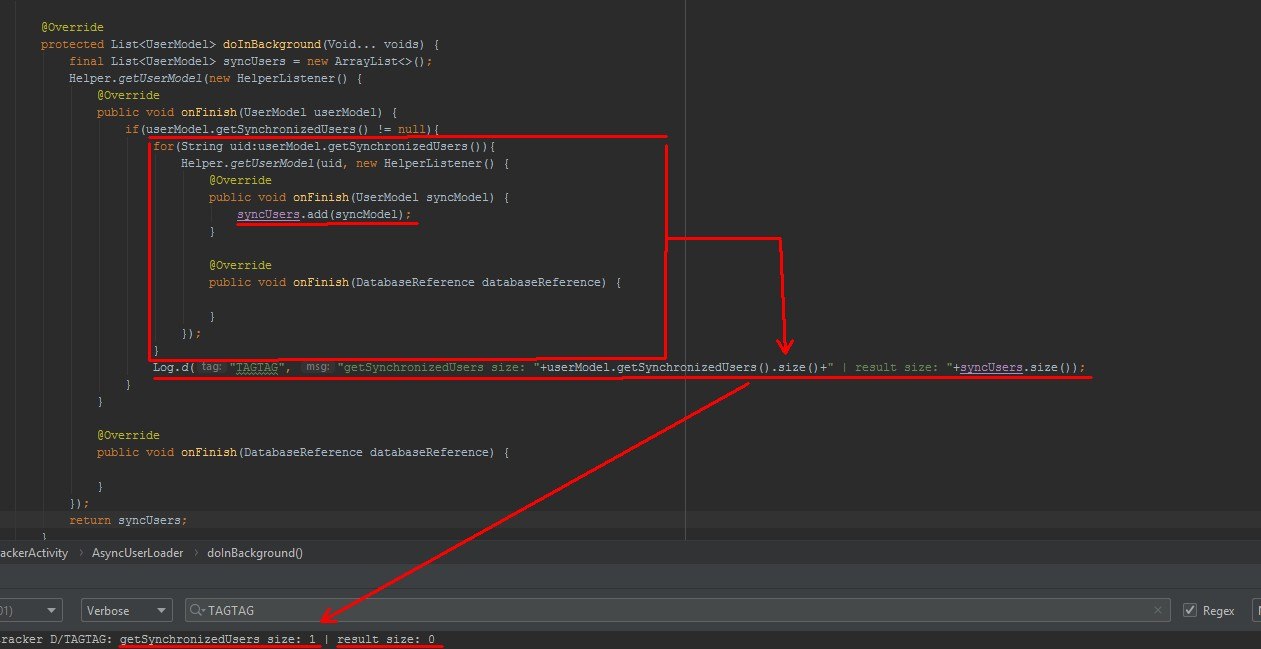Select AsyncUserLoader in the breadcrumb bar
The height and width of the screenshot is (649, 1261).
[x=138, y=552]
